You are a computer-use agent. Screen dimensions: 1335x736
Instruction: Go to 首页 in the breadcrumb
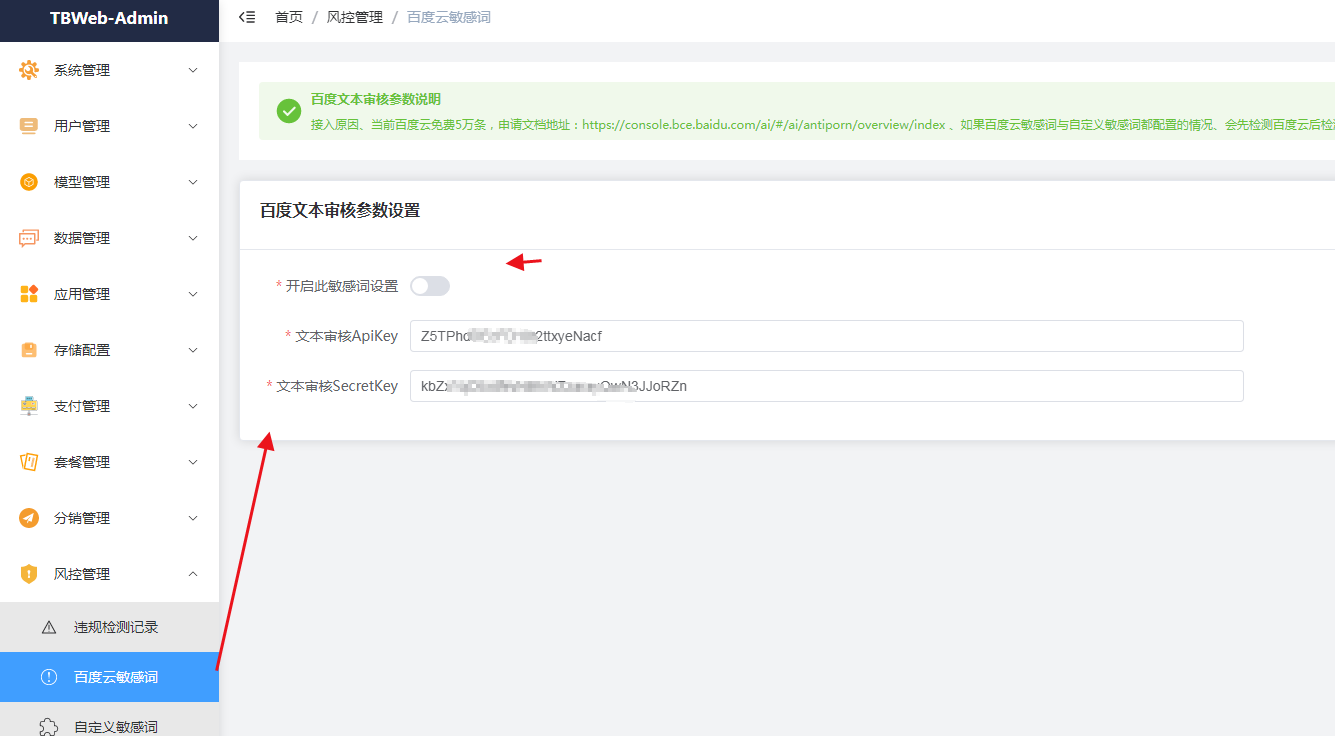click(289, 17)
